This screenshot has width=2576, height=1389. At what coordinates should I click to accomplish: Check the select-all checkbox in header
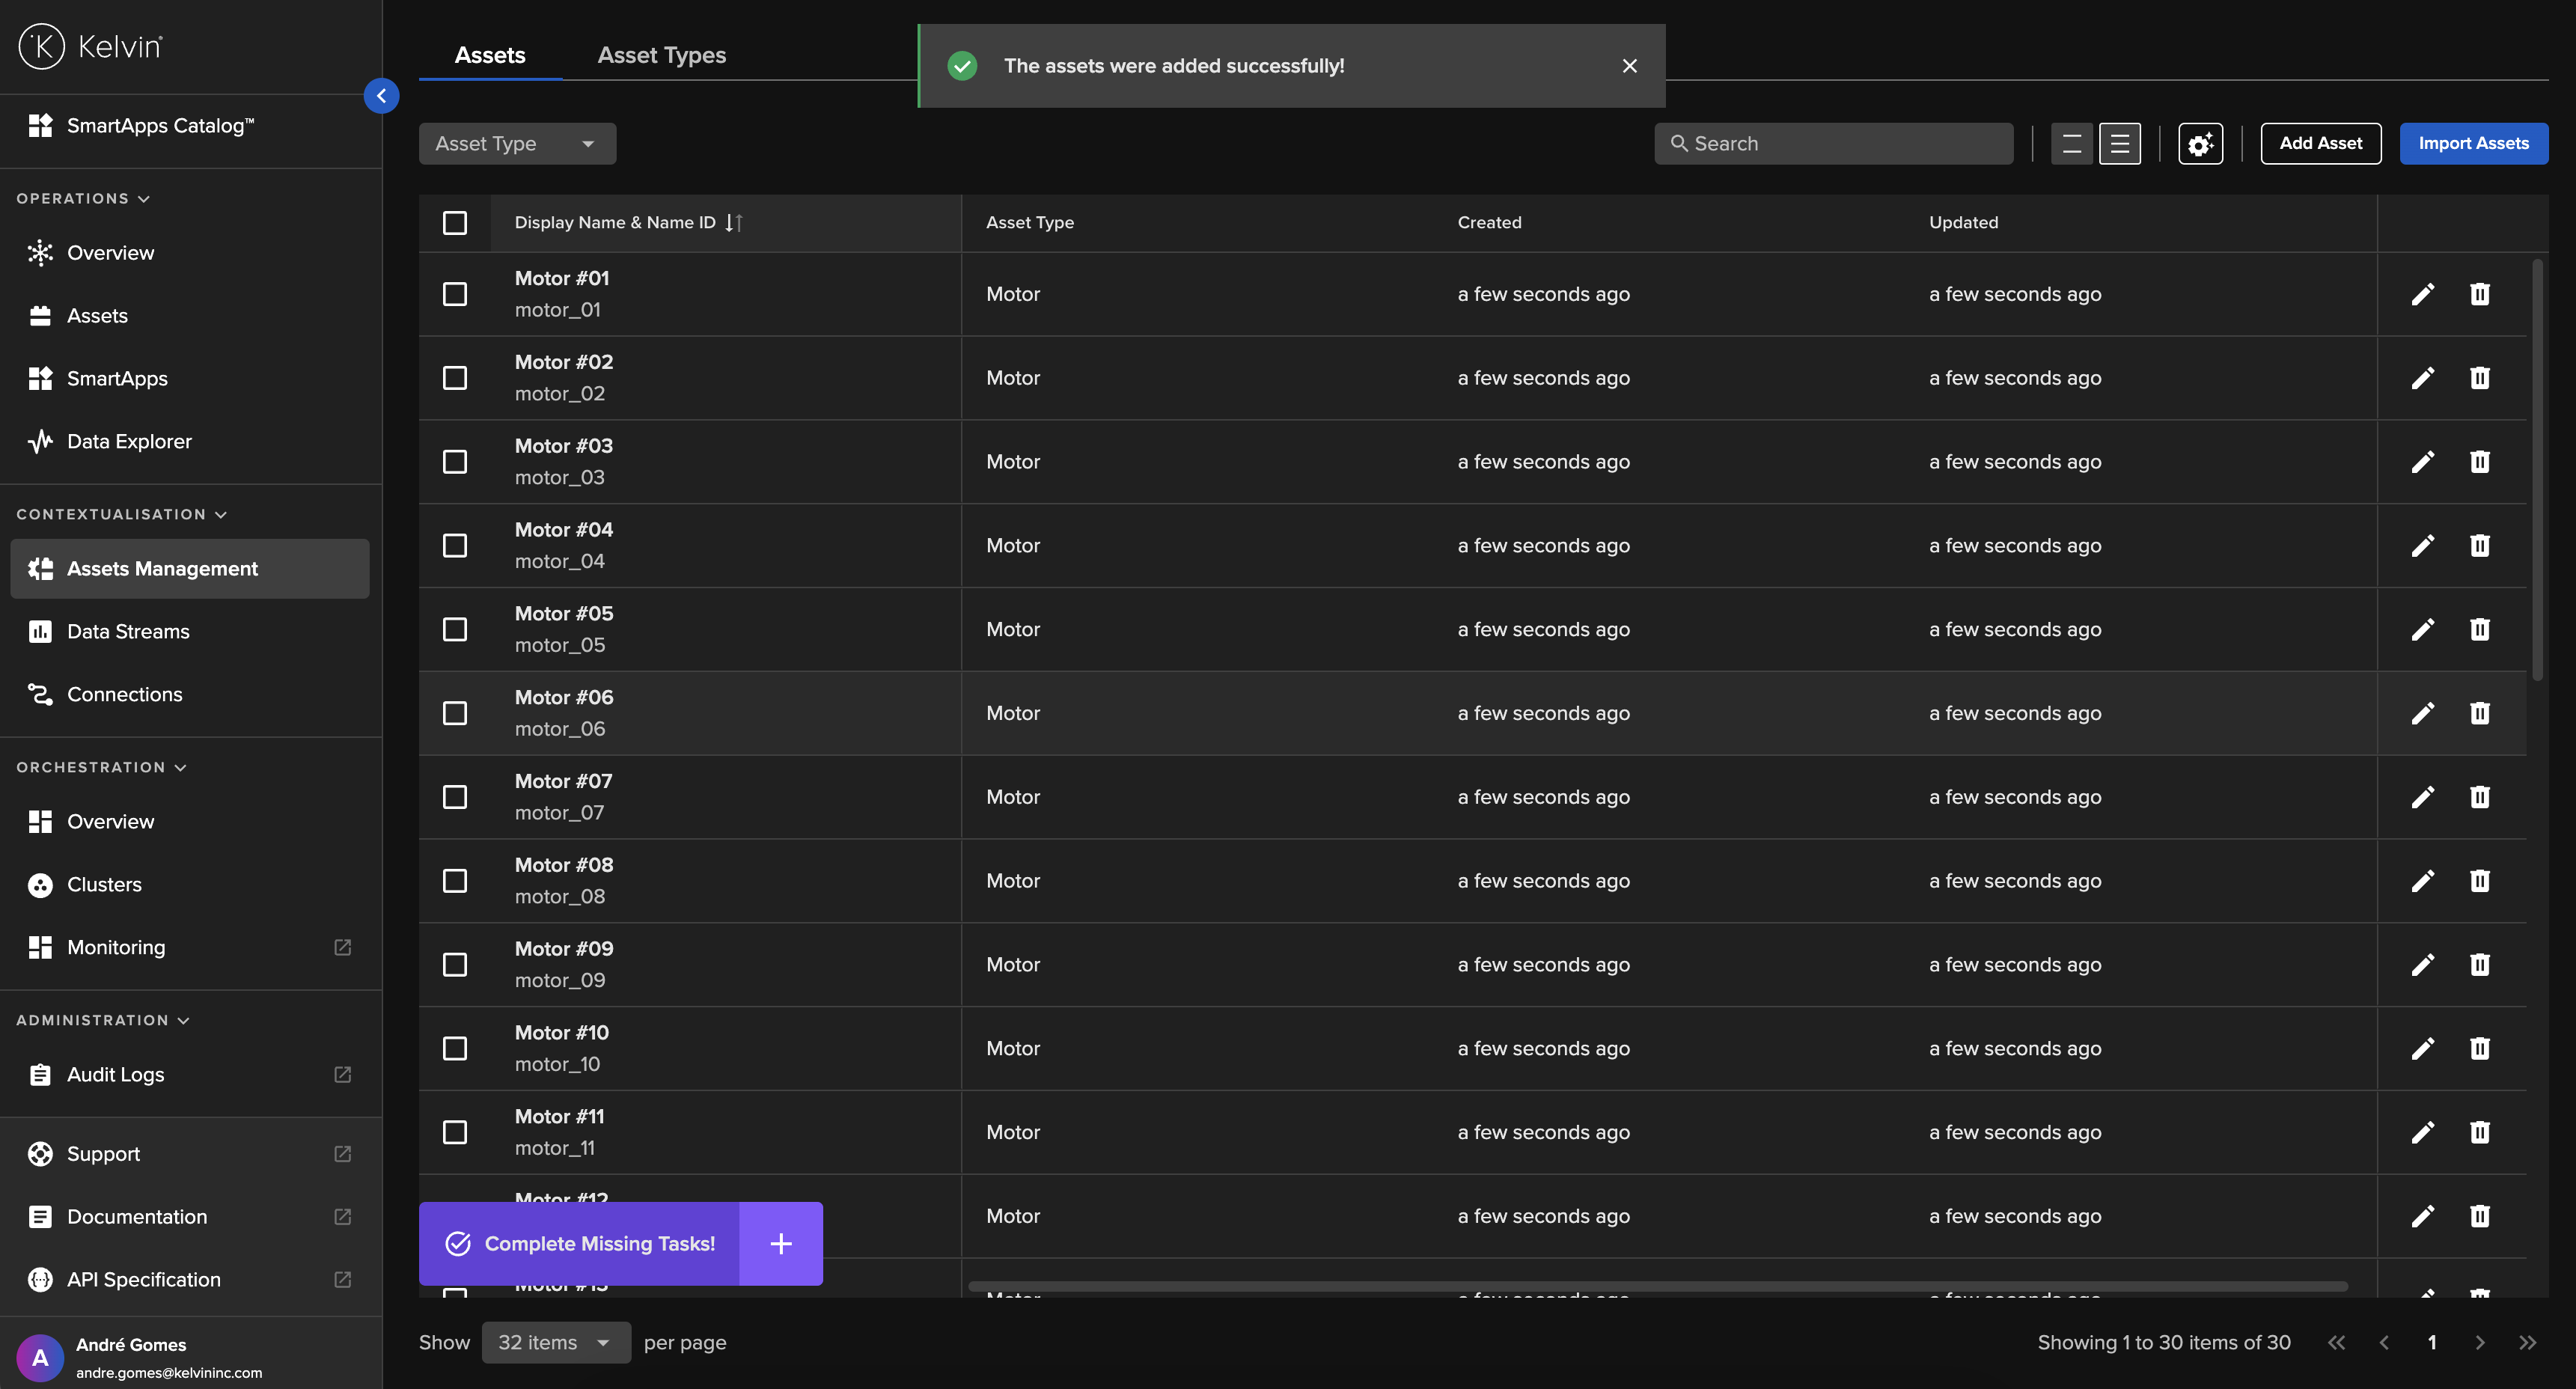tap(455, 222)
